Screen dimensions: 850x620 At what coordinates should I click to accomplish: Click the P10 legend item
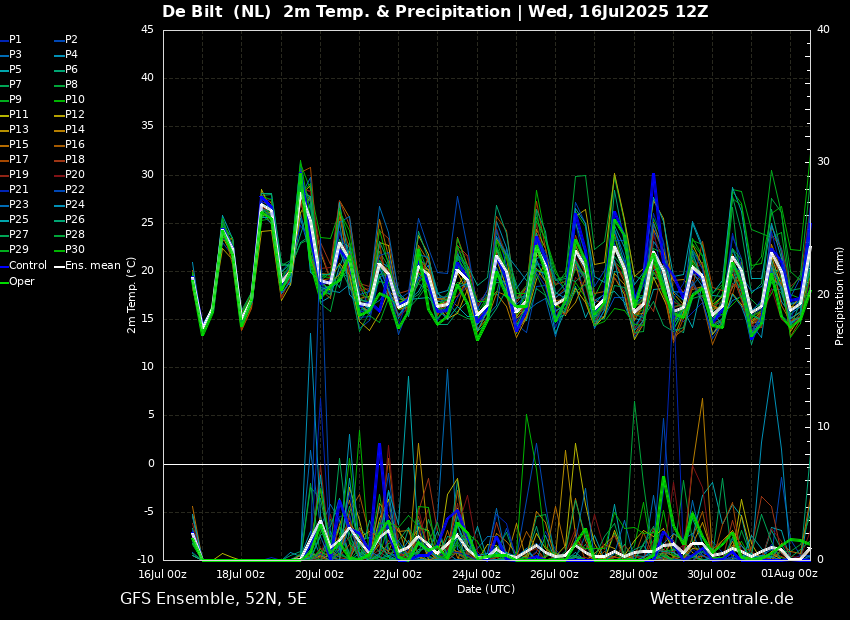click(x=70, y=99)
